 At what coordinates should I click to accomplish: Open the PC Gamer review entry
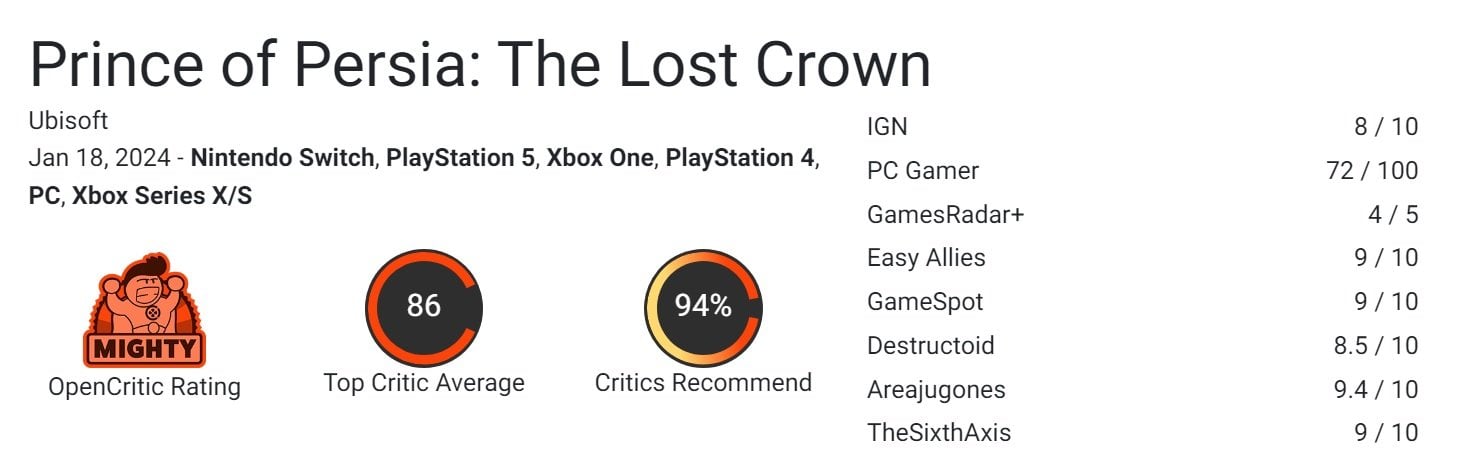tap(1142, 171)
